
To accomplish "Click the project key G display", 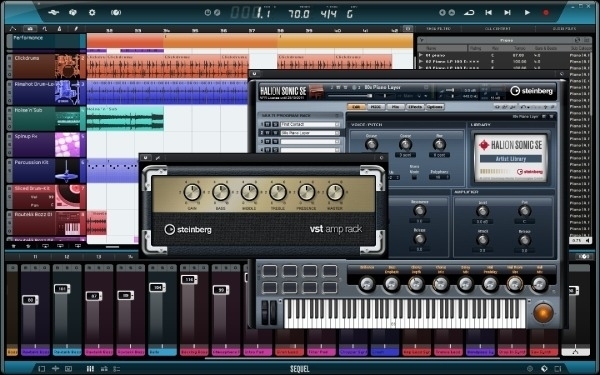I will [349, 14].
